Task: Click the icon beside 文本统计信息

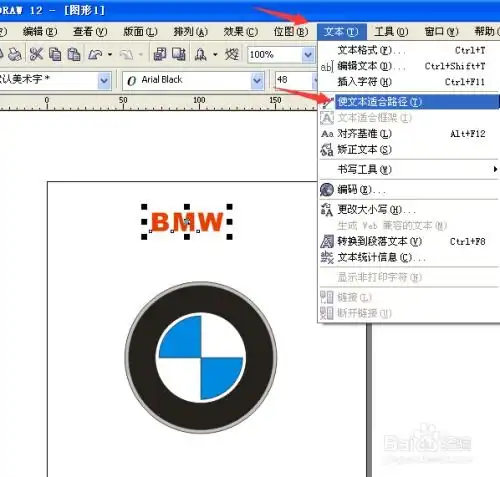Action: 327,257
